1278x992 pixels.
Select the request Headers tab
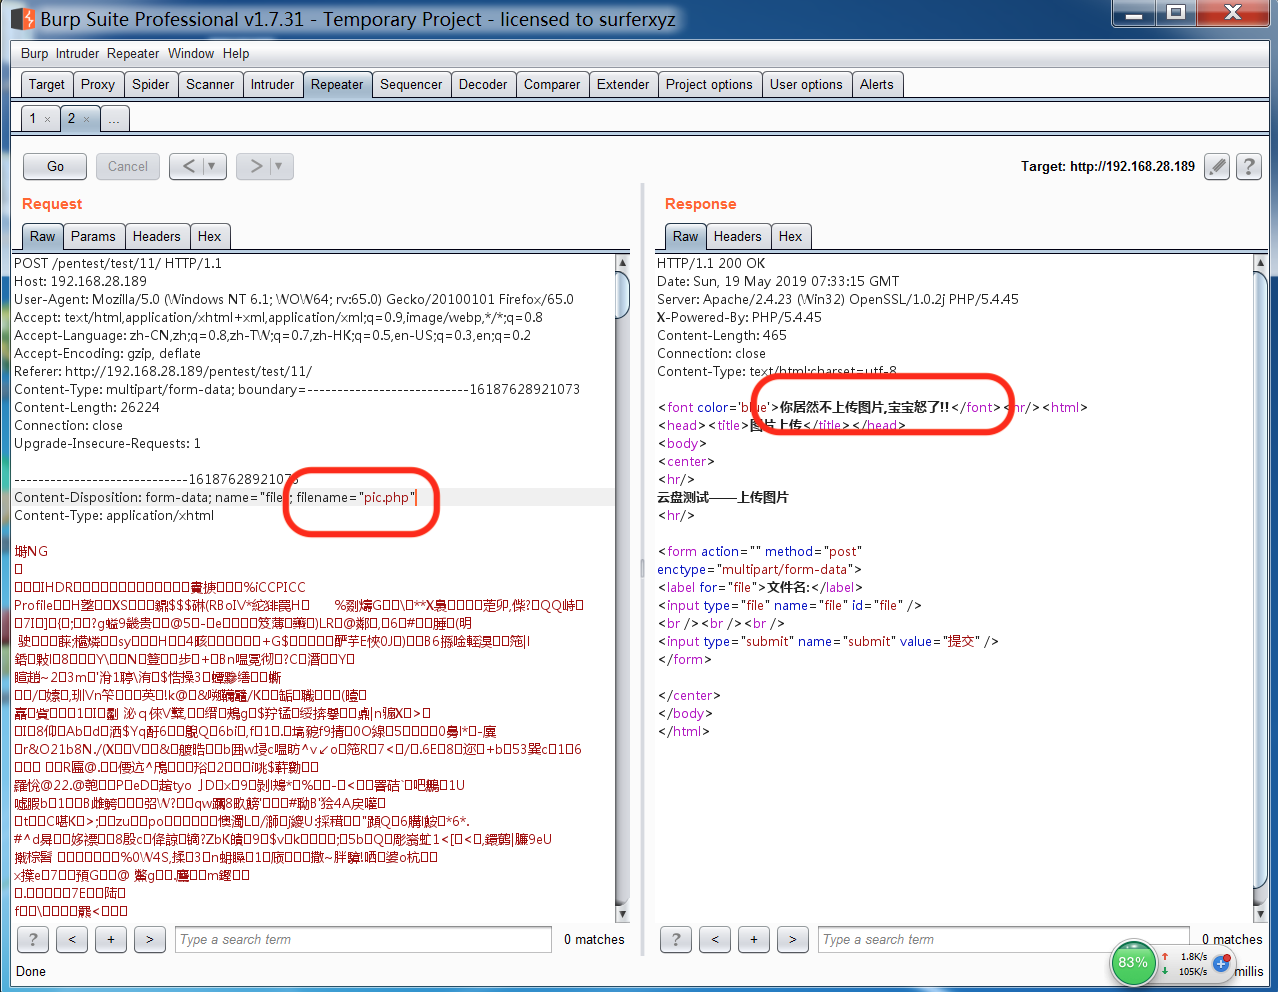coord(157,236)
